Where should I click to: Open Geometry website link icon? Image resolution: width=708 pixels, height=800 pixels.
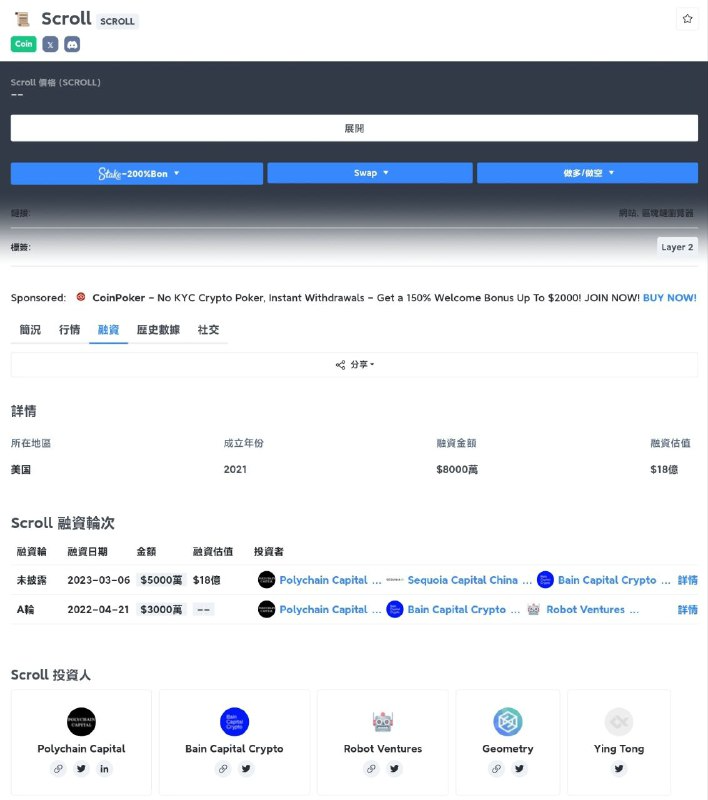click(x=496, y=768)
